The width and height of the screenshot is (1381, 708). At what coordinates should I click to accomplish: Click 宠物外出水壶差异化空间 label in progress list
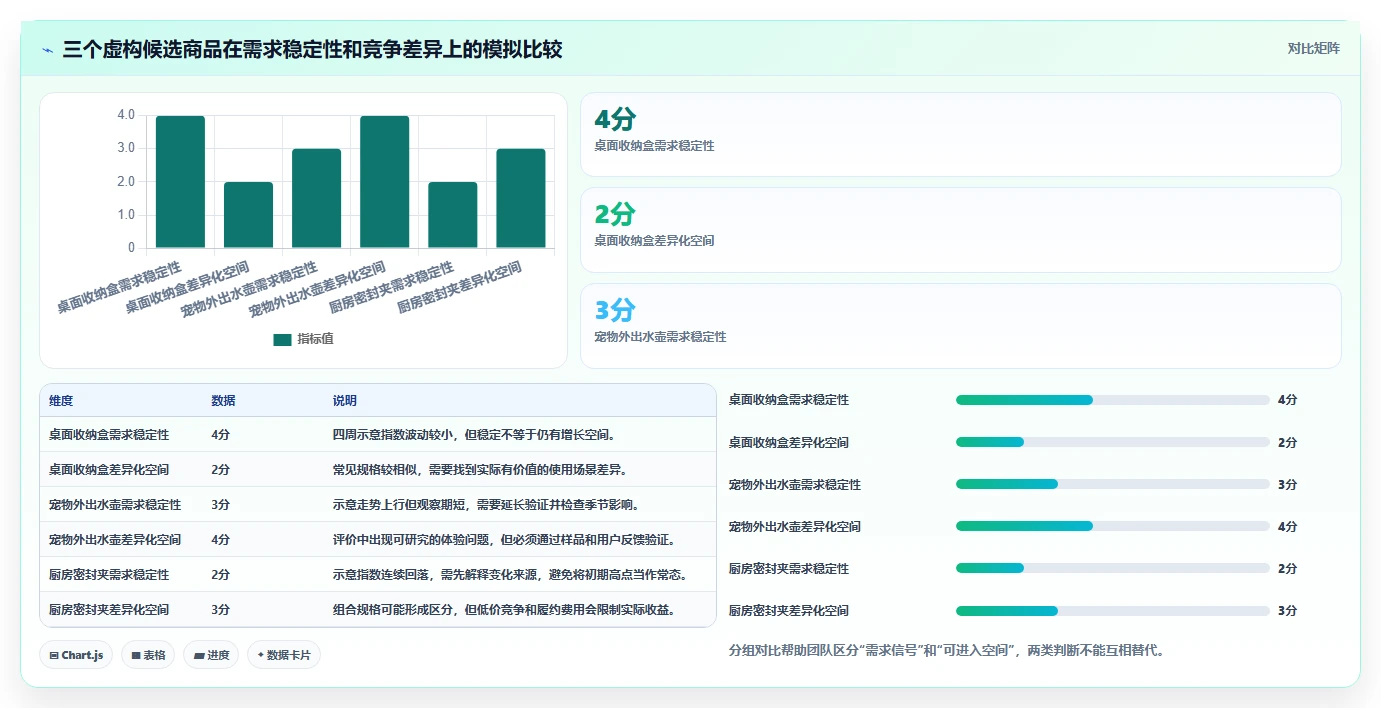[x=794, y=526]
